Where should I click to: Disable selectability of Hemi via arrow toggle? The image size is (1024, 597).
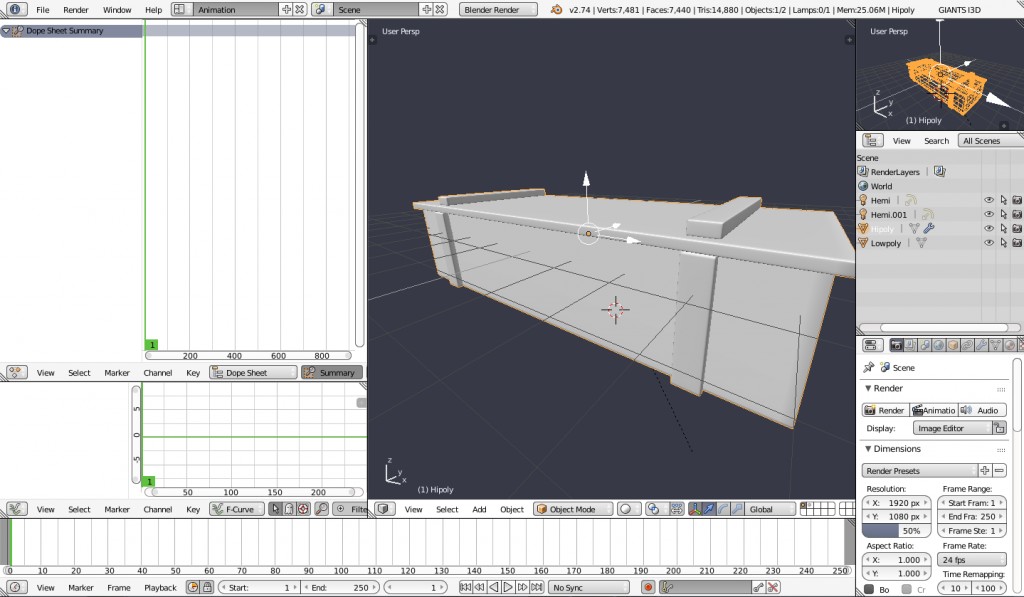point(1004,200)
